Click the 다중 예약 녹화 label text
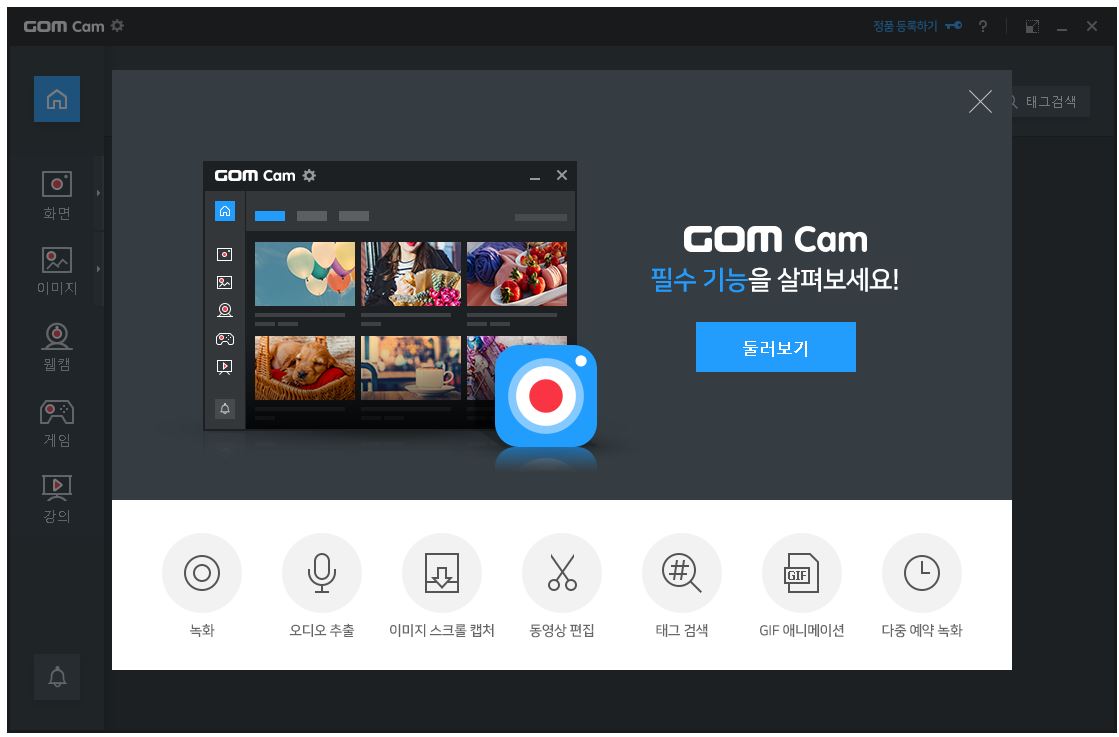The height and width of the screenshot is (737, 1119). (921, 630)
